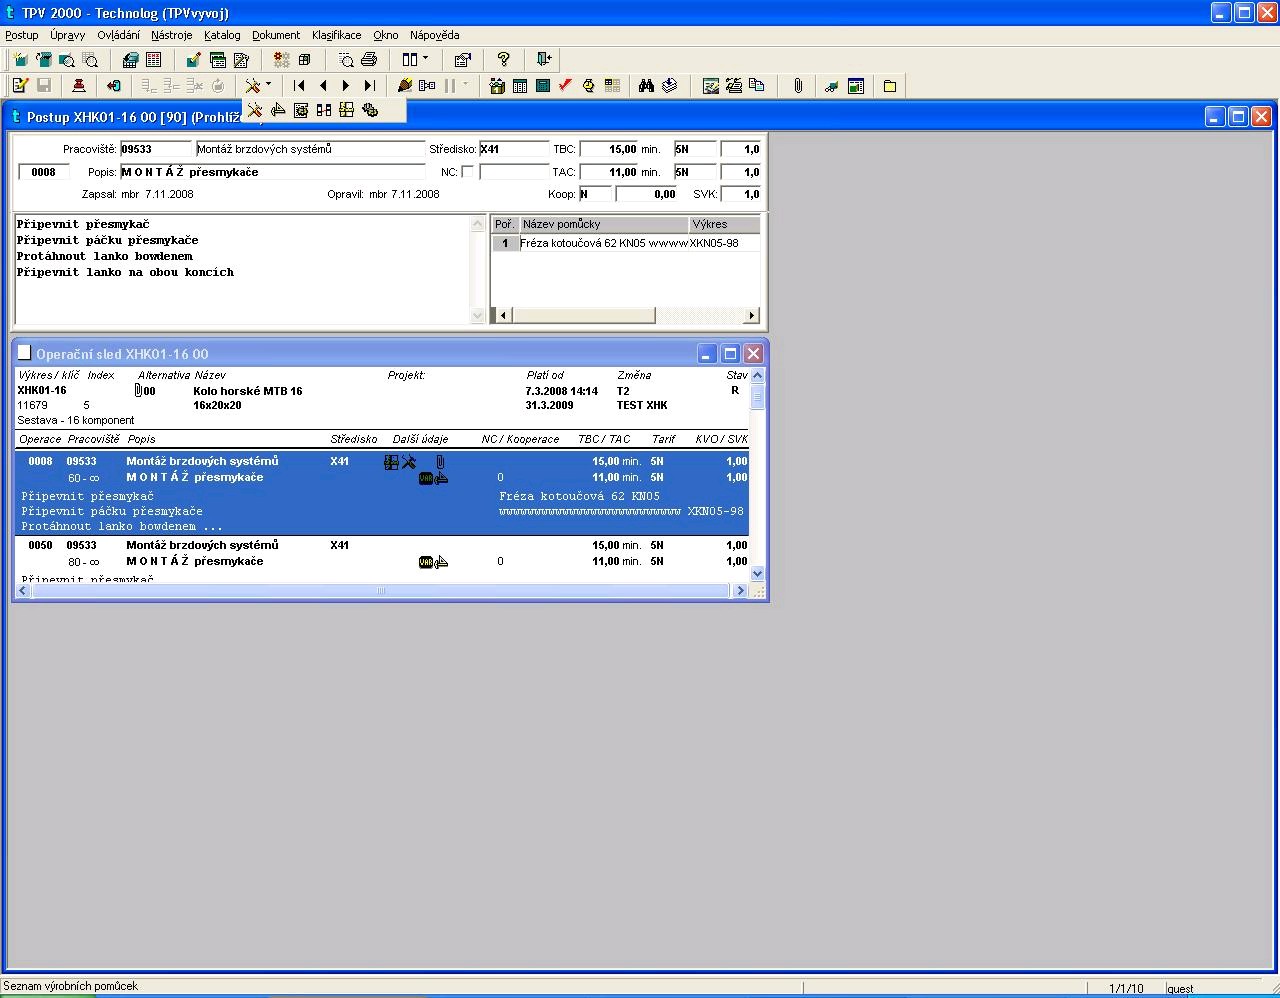The image size is (1280, 998).
Task: Click quest user in status bar
Action: click(1180, 989)
